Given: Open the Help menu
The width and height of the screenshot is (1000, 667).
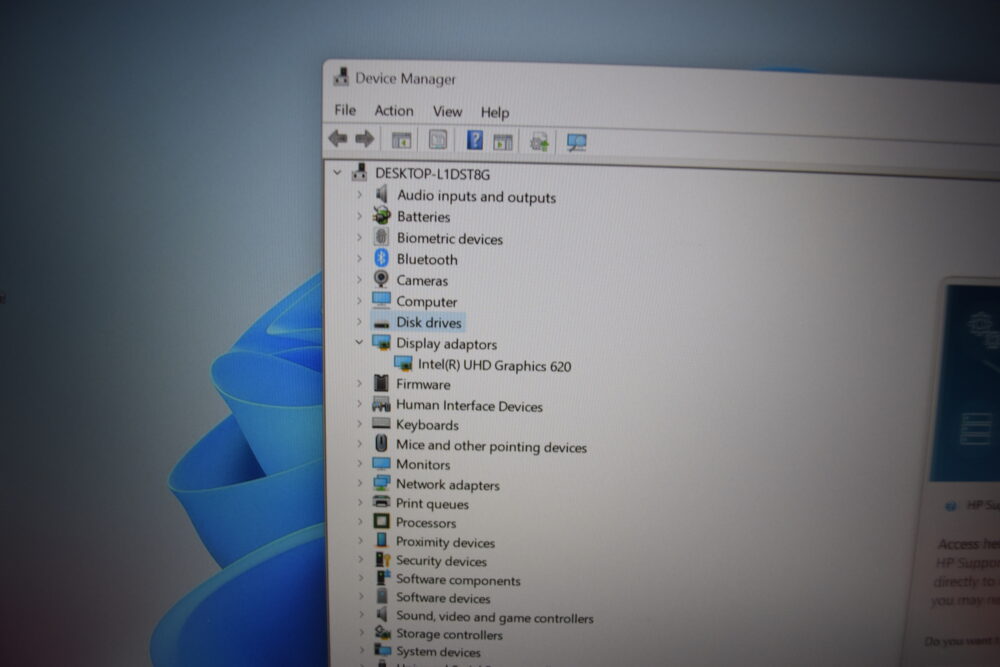Looking at the screenshot, I should point(495,112).
